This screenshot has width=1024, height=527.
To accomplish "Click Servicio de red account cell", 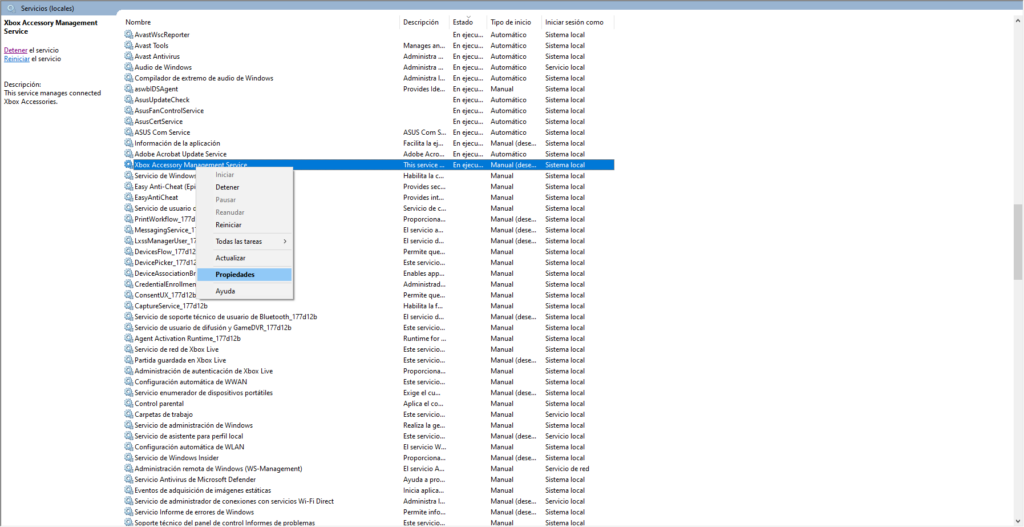I will (567, 469).
